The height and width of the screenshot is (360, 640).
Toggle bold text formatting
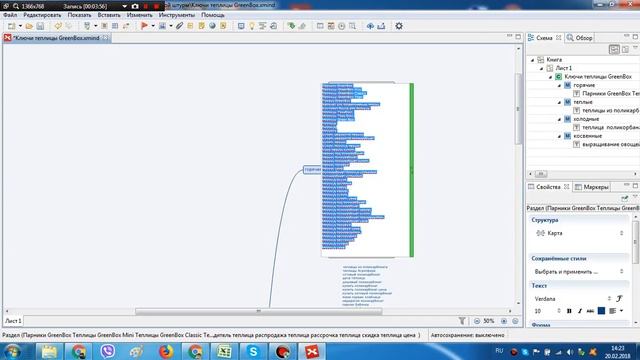tap(569, 311)
